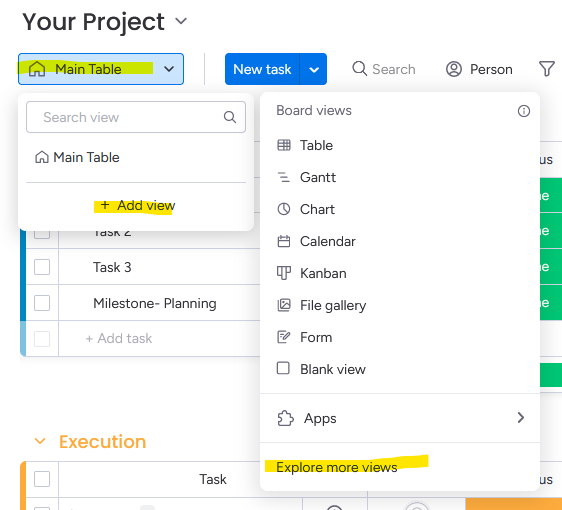Click the Board views info icon
Viewport: 562px width, 510px height.
pos(524,111)
